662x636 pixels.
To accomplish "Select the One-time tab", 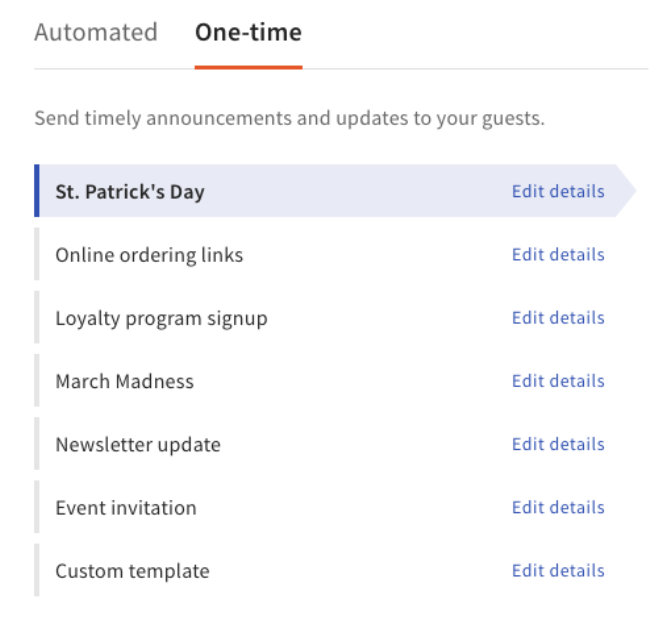I will coord(248,33).
